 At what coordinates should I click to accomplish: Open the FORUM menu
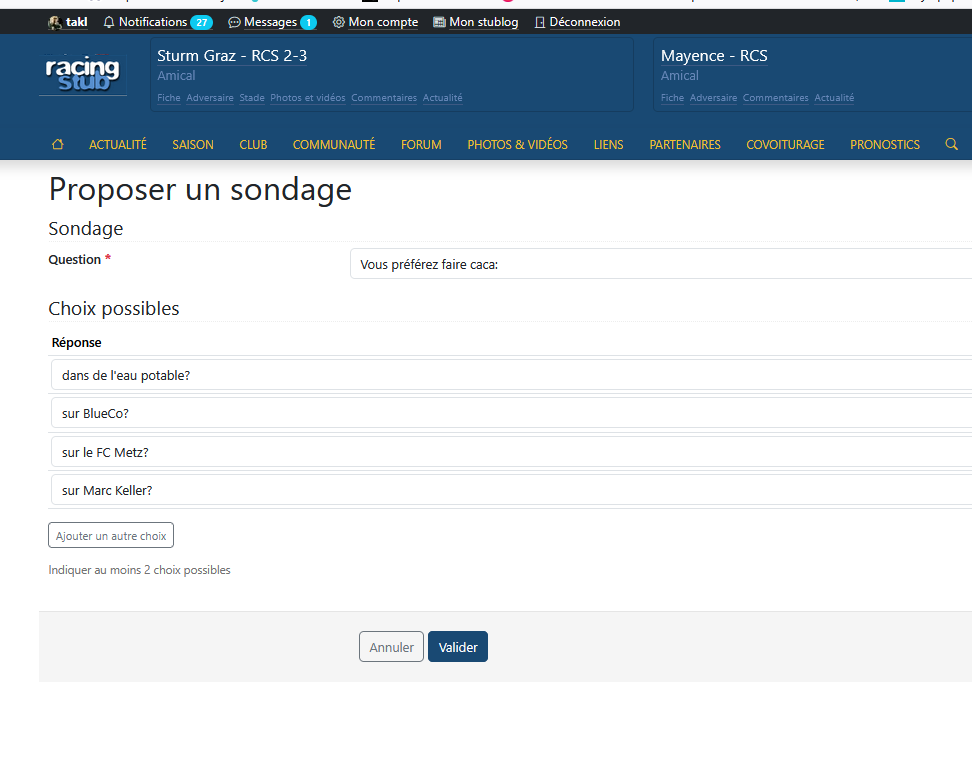[421, 144]
